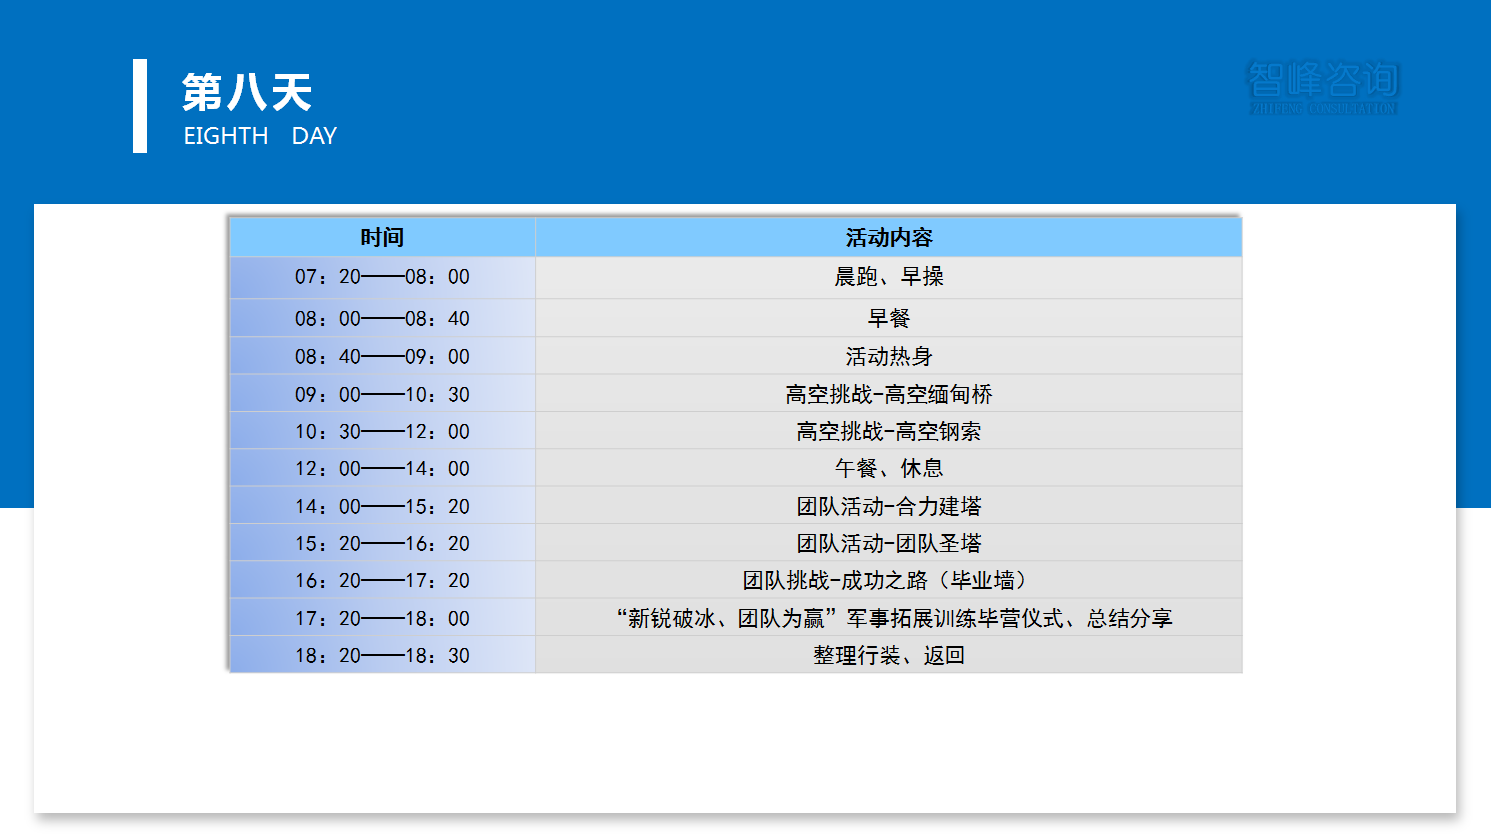Screen dimensions: 1491x837
Task: Click the 整理行装、返回 cell
Action: [888, 656]
